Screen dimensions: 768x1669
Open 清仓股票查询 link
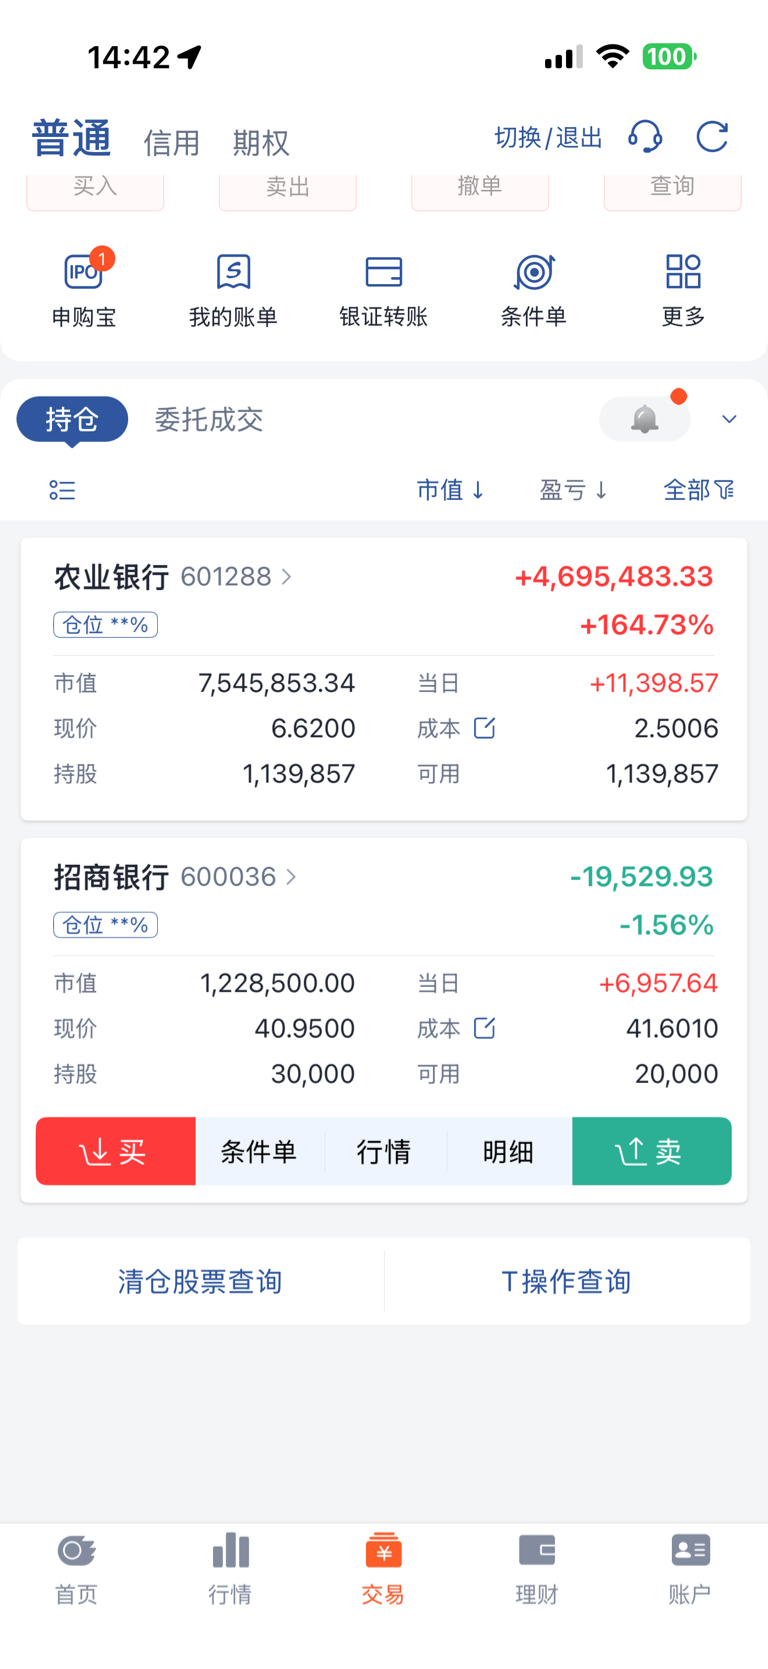(x=200, y=1281)
